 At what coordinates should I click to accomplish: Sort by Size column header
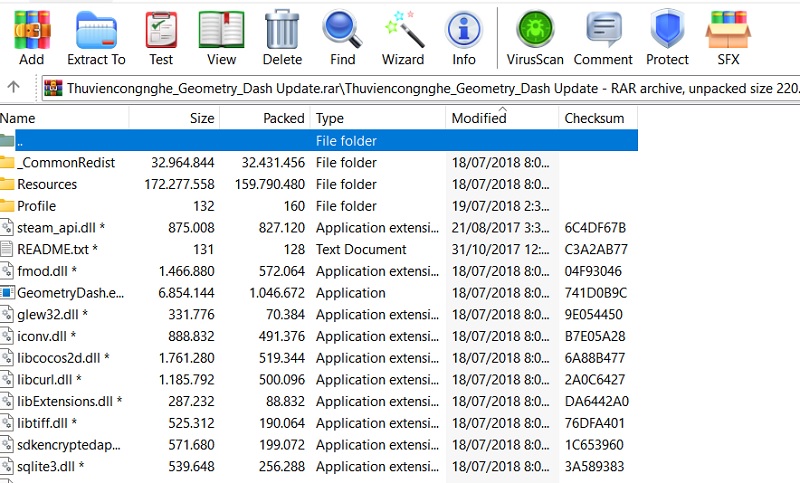pyautogui.click(x=174, y=118)
